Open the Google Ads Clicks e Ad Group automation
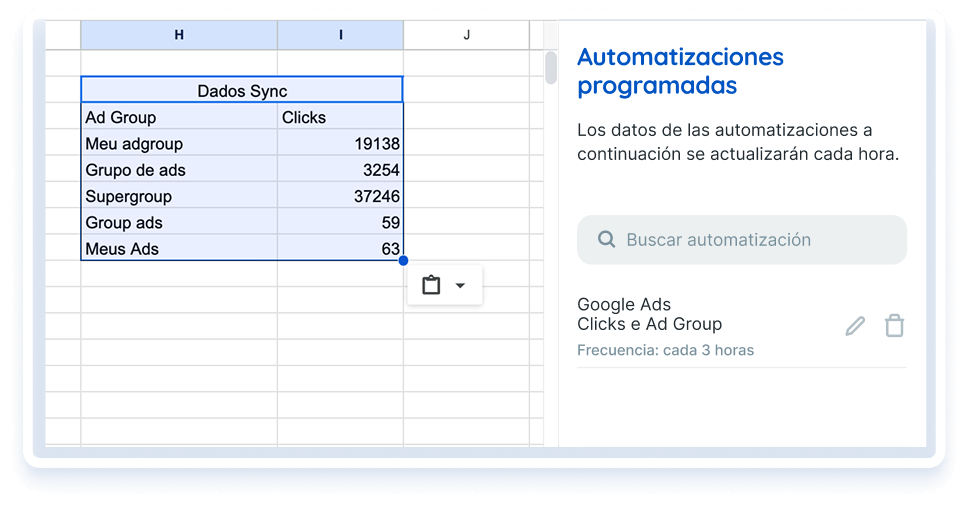This screenshot has height=505, width=968. click(650, 315)
